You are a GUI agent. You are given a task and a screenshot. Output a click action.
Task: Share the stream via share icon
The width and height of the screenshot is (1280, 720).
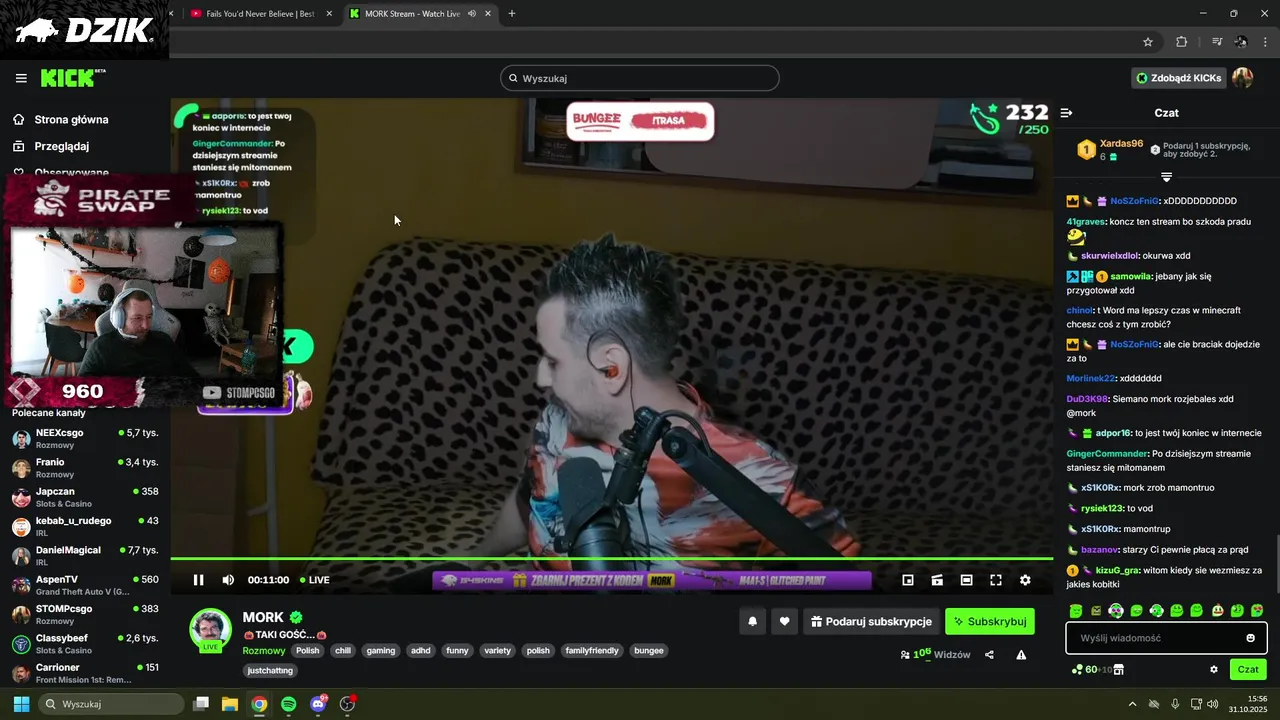pos(989,655)
